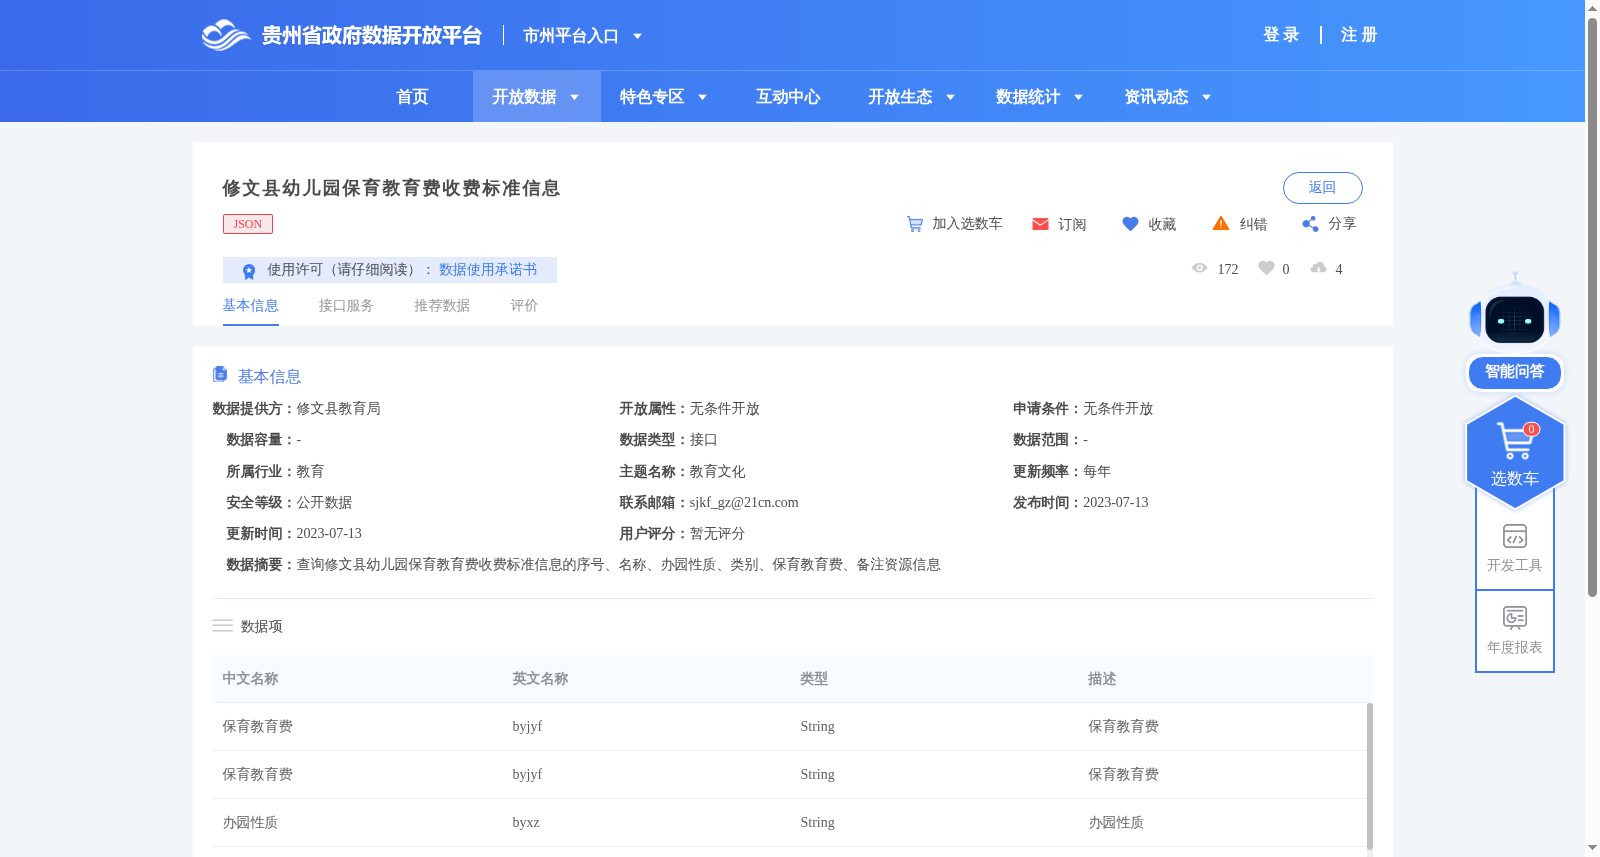Click the 数据项 list icon
Image resolution: width=1600 pixels, height=857 pixels.
pos(222,626)
